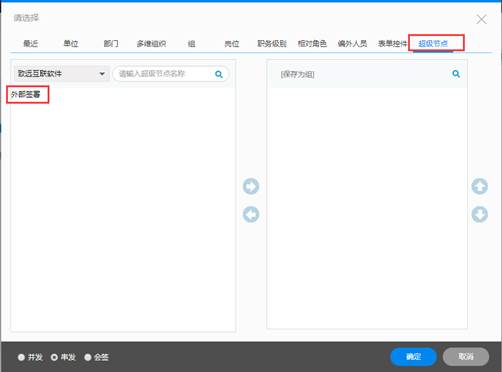The image size is (502, 372).
Task: Click the left arrow to remove selection
Action: [251, 214]
